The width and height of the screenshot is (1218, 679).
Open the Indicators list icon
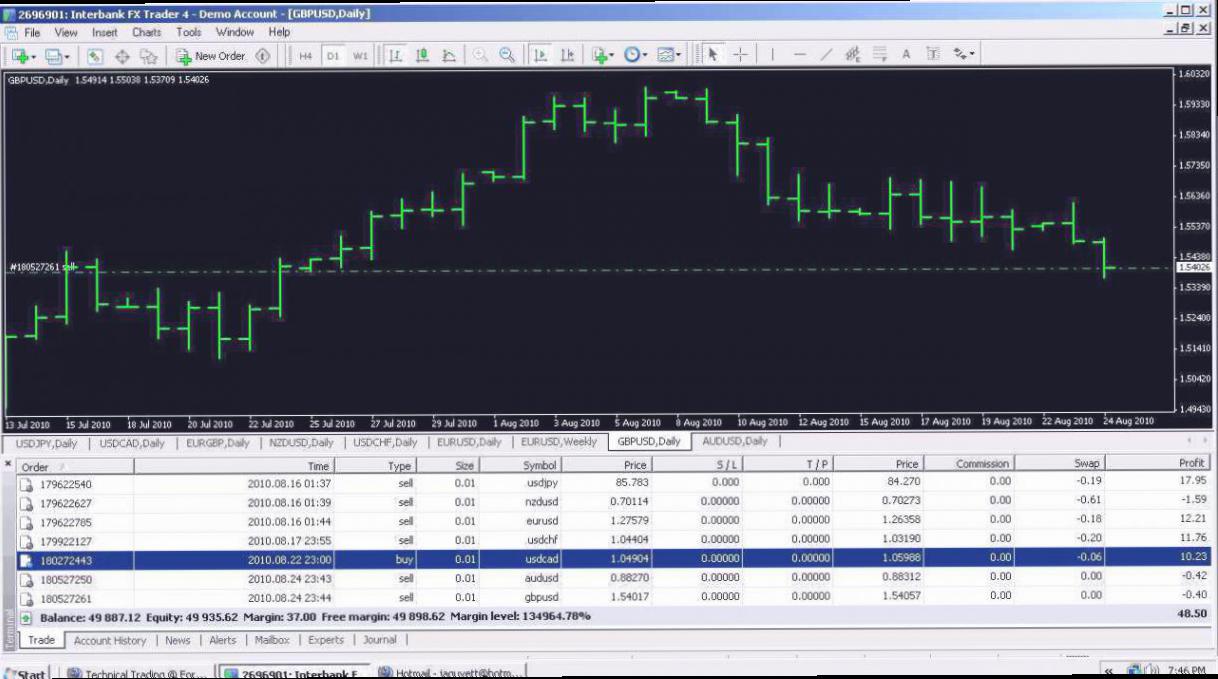[x=598, y=56]
